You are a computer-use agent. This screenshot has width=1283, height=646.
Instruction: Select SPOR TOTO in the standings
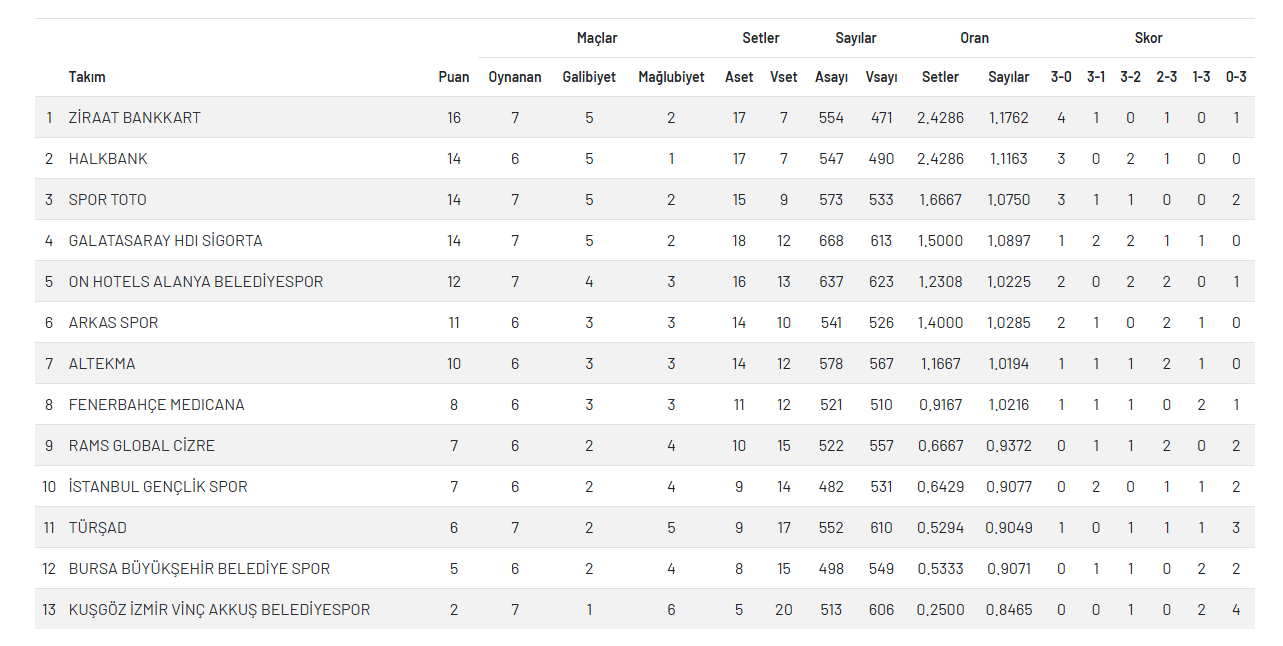[x=107, y=200]
